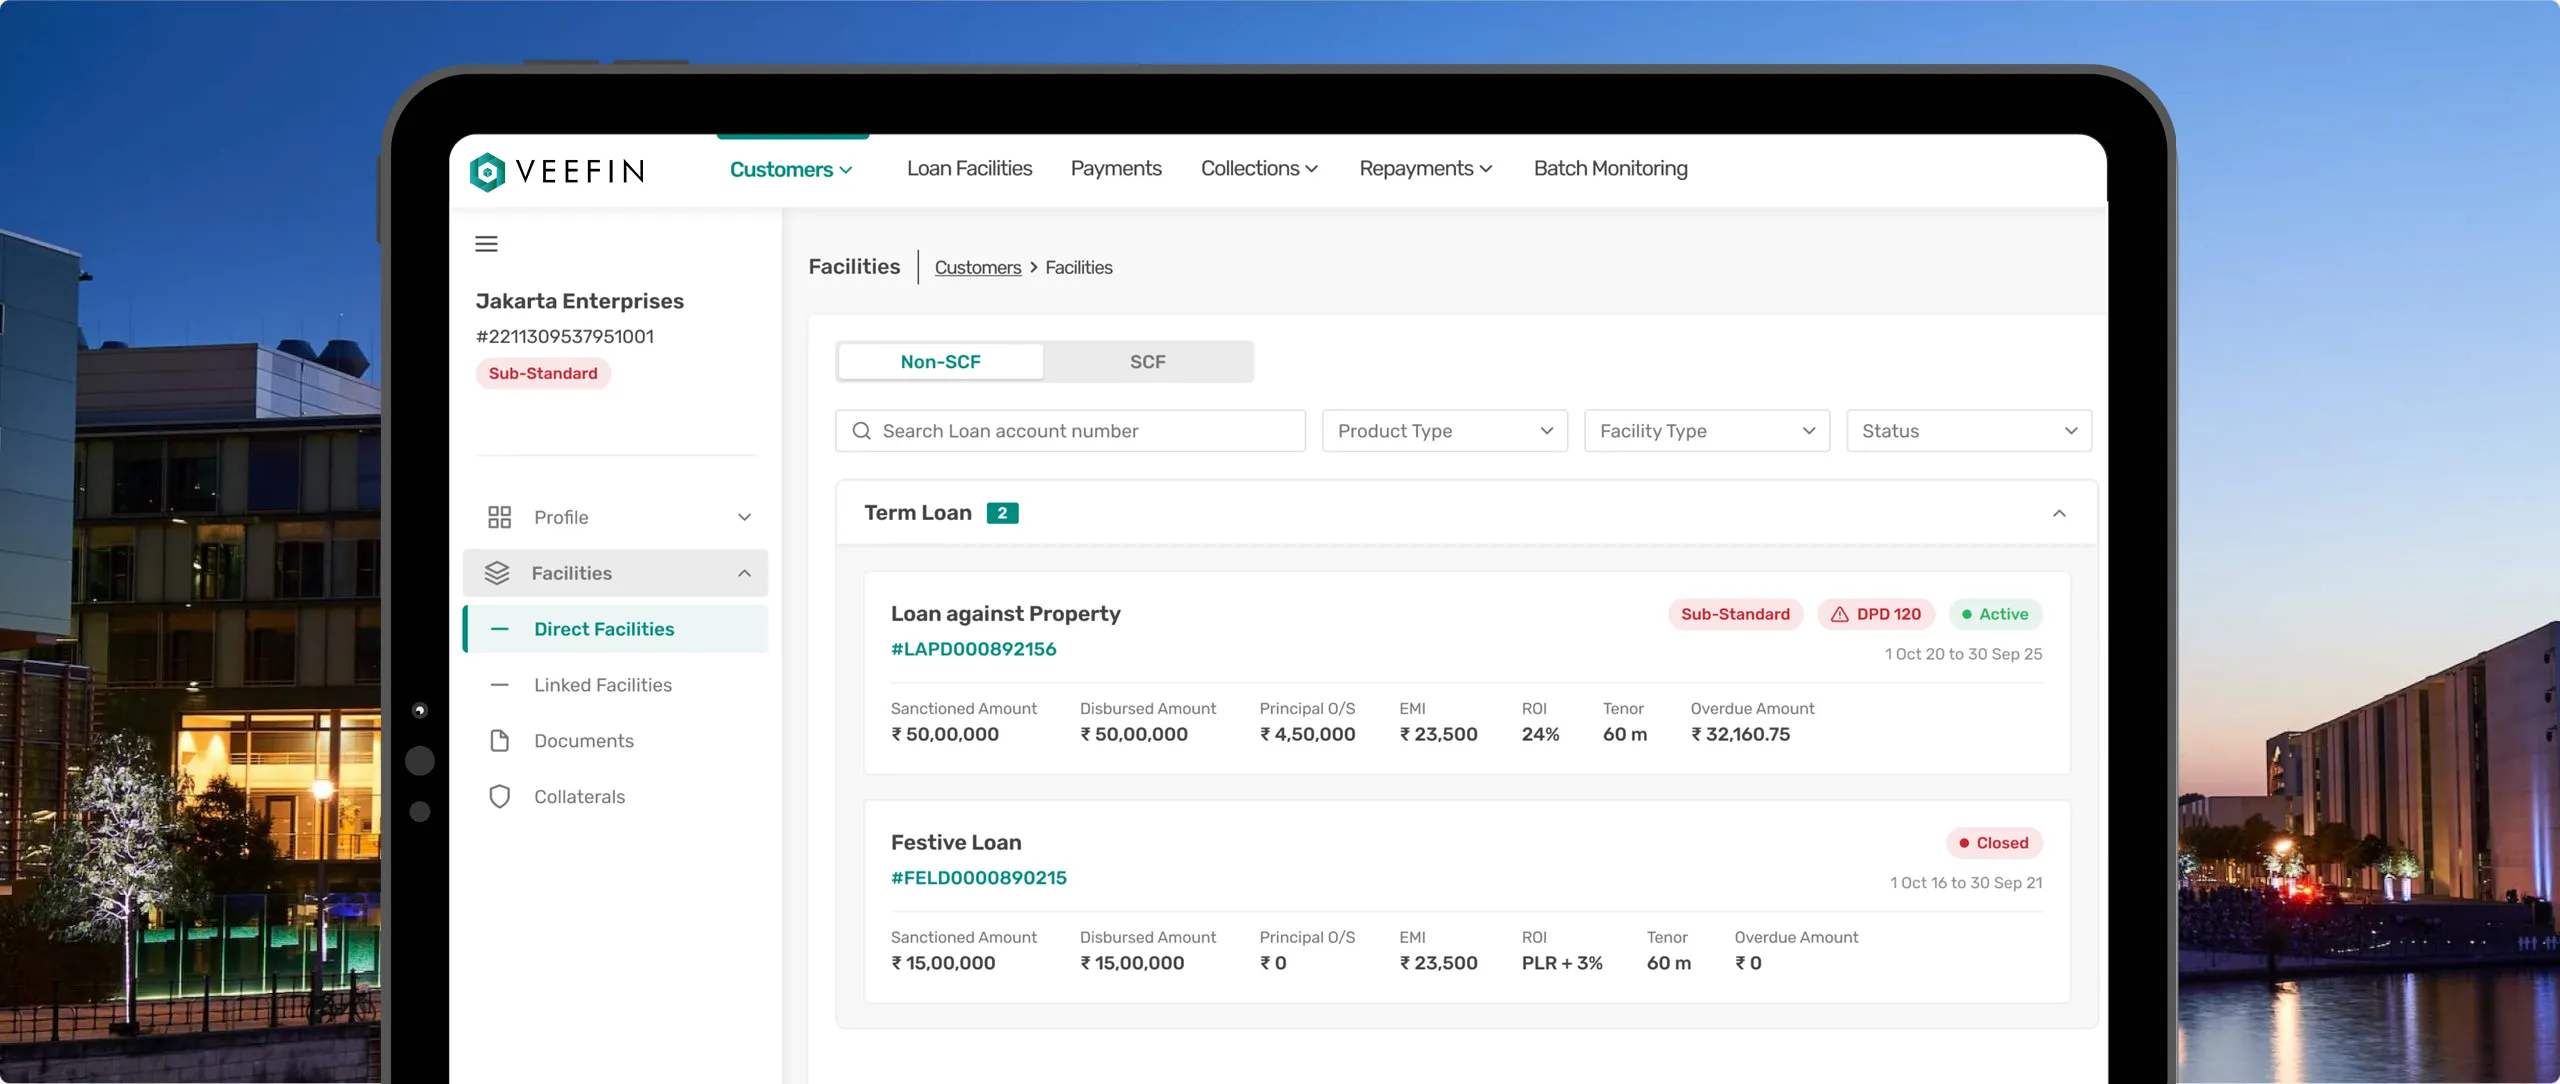Open the Loan Facilities menu

(x=969, y=169)
